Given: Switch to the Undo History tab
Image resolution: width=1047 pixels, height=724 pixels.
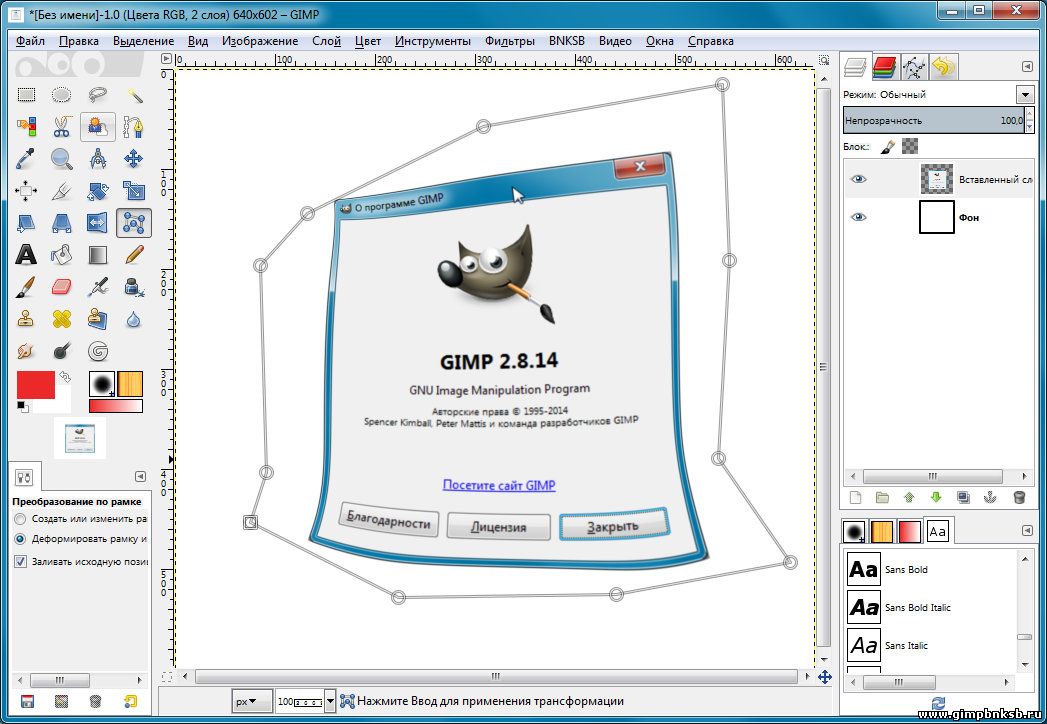Looking at the screenshot, I should (943, 67).
